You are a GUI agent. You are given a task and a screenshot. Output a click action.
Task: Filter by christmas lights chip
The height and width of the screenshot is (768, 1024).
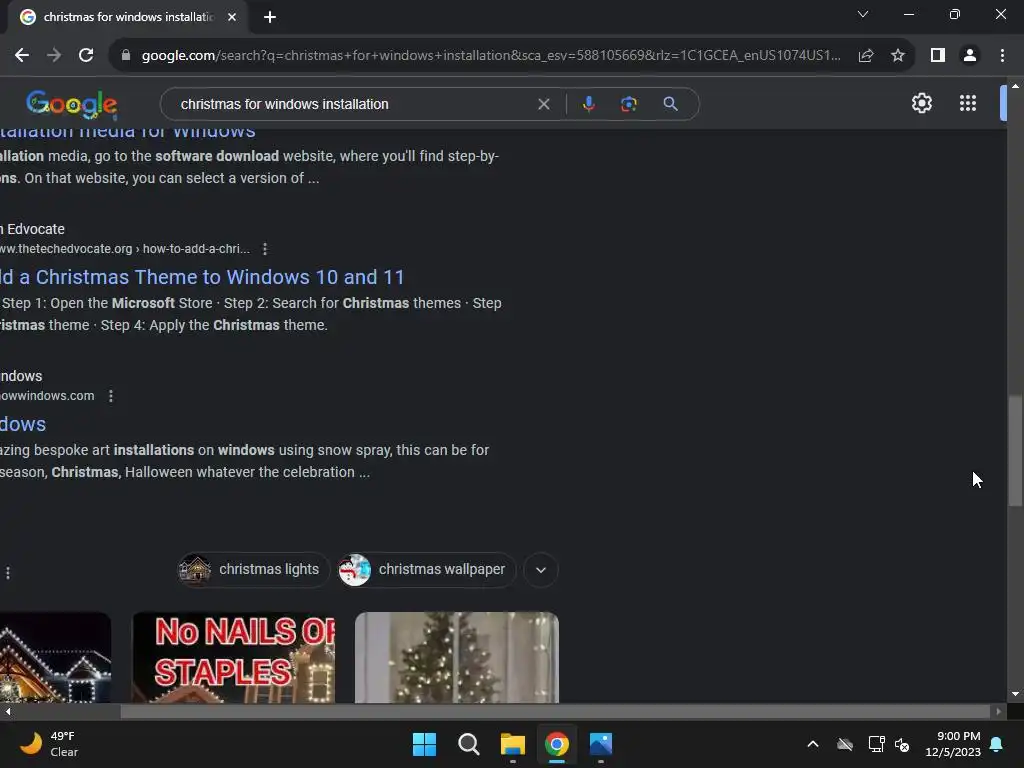tap(253, 569)
